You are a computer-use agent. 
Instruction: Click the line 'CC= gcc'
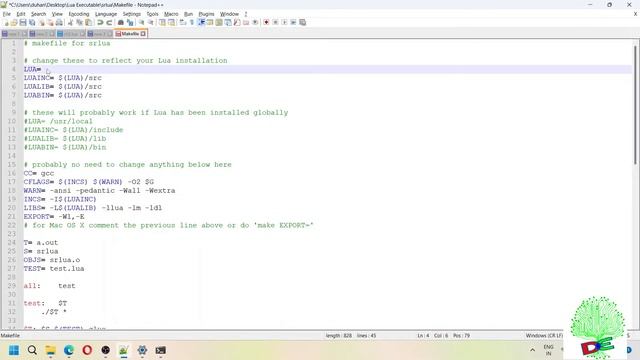(39, 173)
